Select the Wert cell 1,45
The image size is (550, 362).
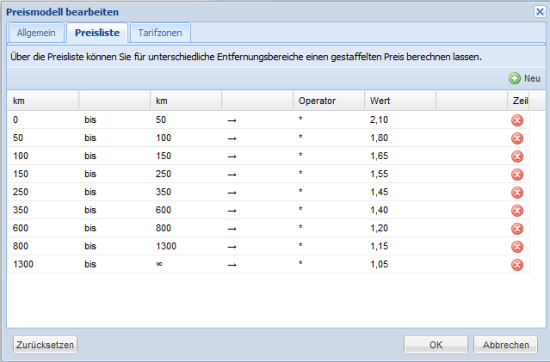(400, 192)
